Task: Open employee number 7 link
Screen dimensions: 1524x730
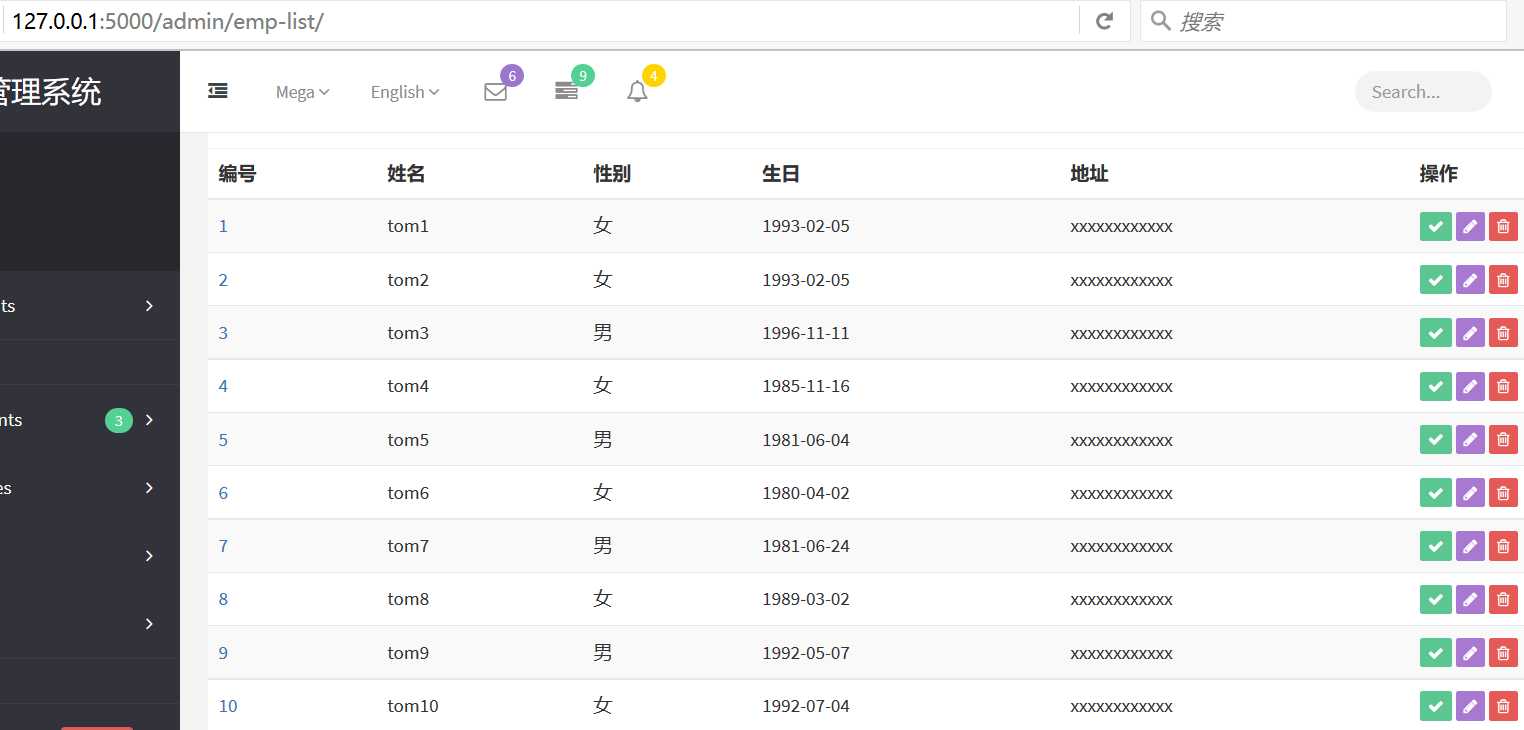Action: click(223, 546)
